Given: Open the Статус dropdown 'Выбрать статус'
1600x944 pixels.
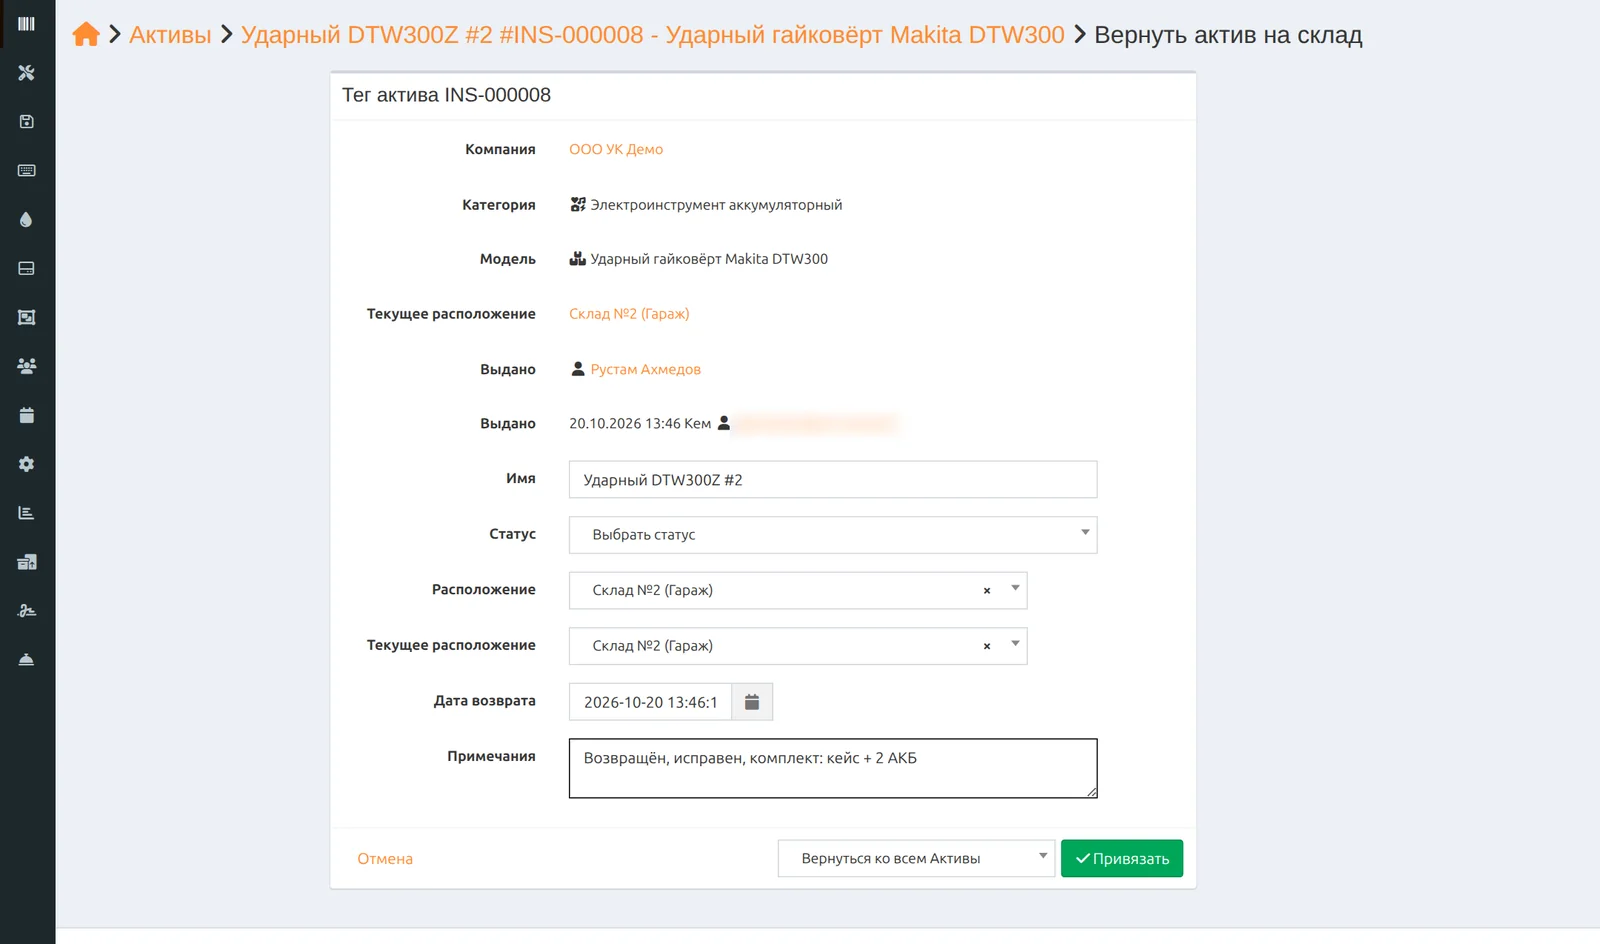Looking at the screenshot, I should (833, 535).
